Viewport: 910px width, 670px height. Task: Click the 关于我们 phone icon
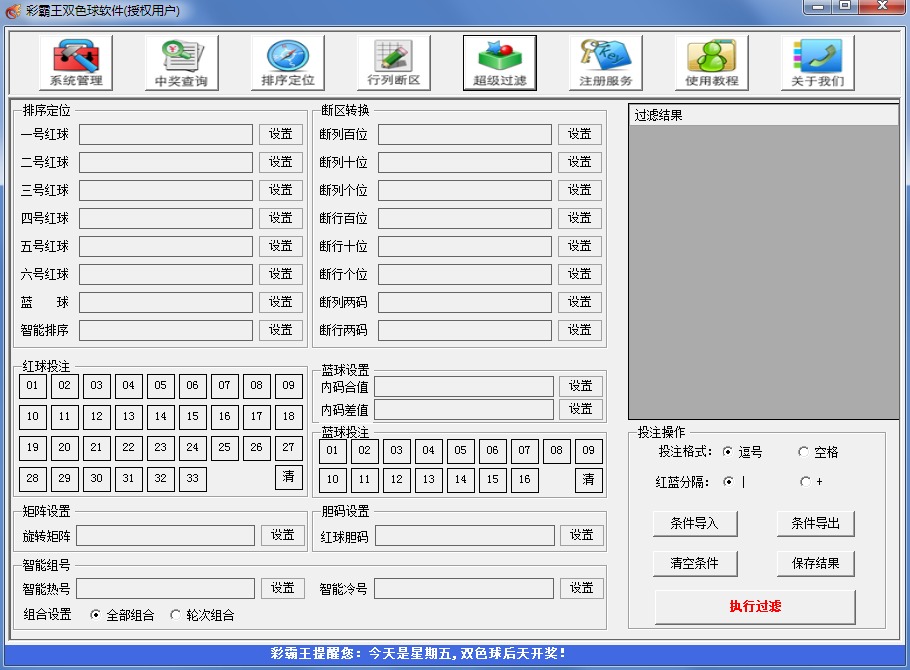pos(818,62)
